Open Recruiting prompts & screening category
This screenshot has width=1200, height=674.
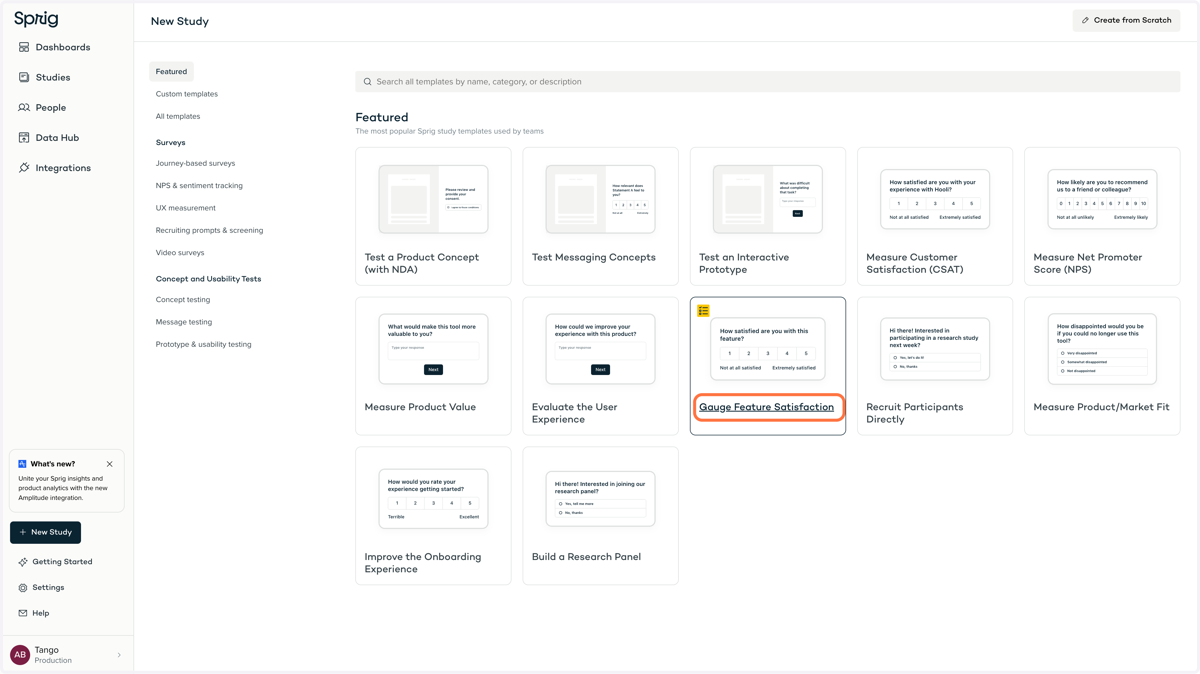[x=209, y=230]
